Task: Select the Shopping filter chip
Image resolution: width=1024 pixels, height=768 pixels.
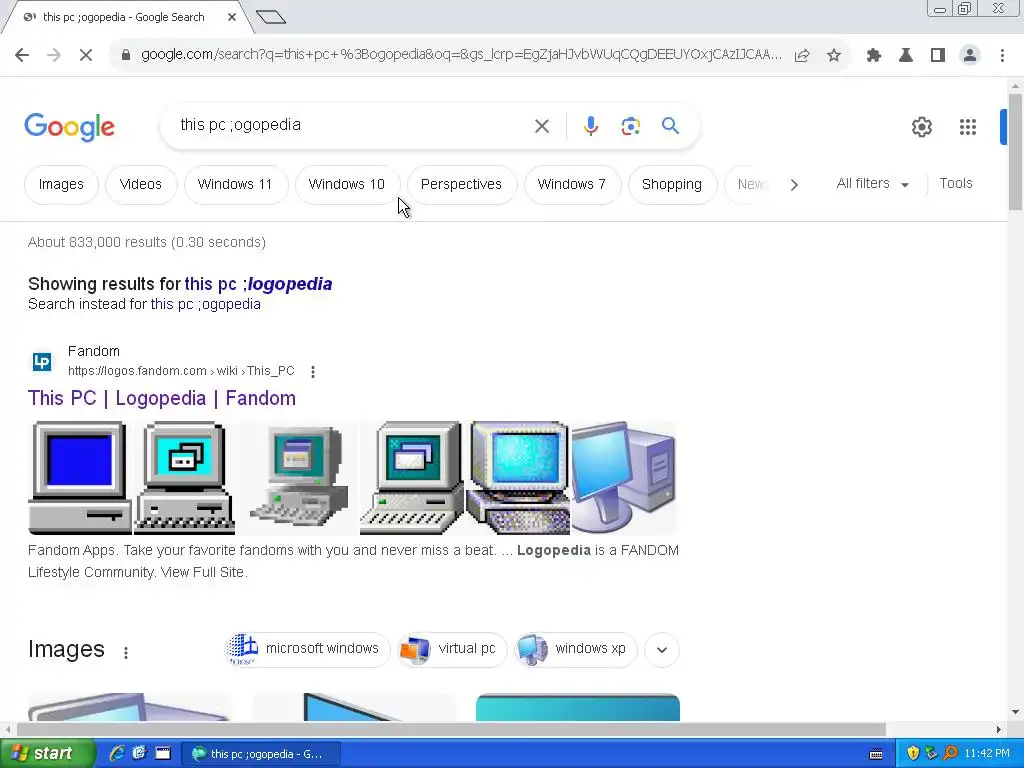Action: [672, 185]
